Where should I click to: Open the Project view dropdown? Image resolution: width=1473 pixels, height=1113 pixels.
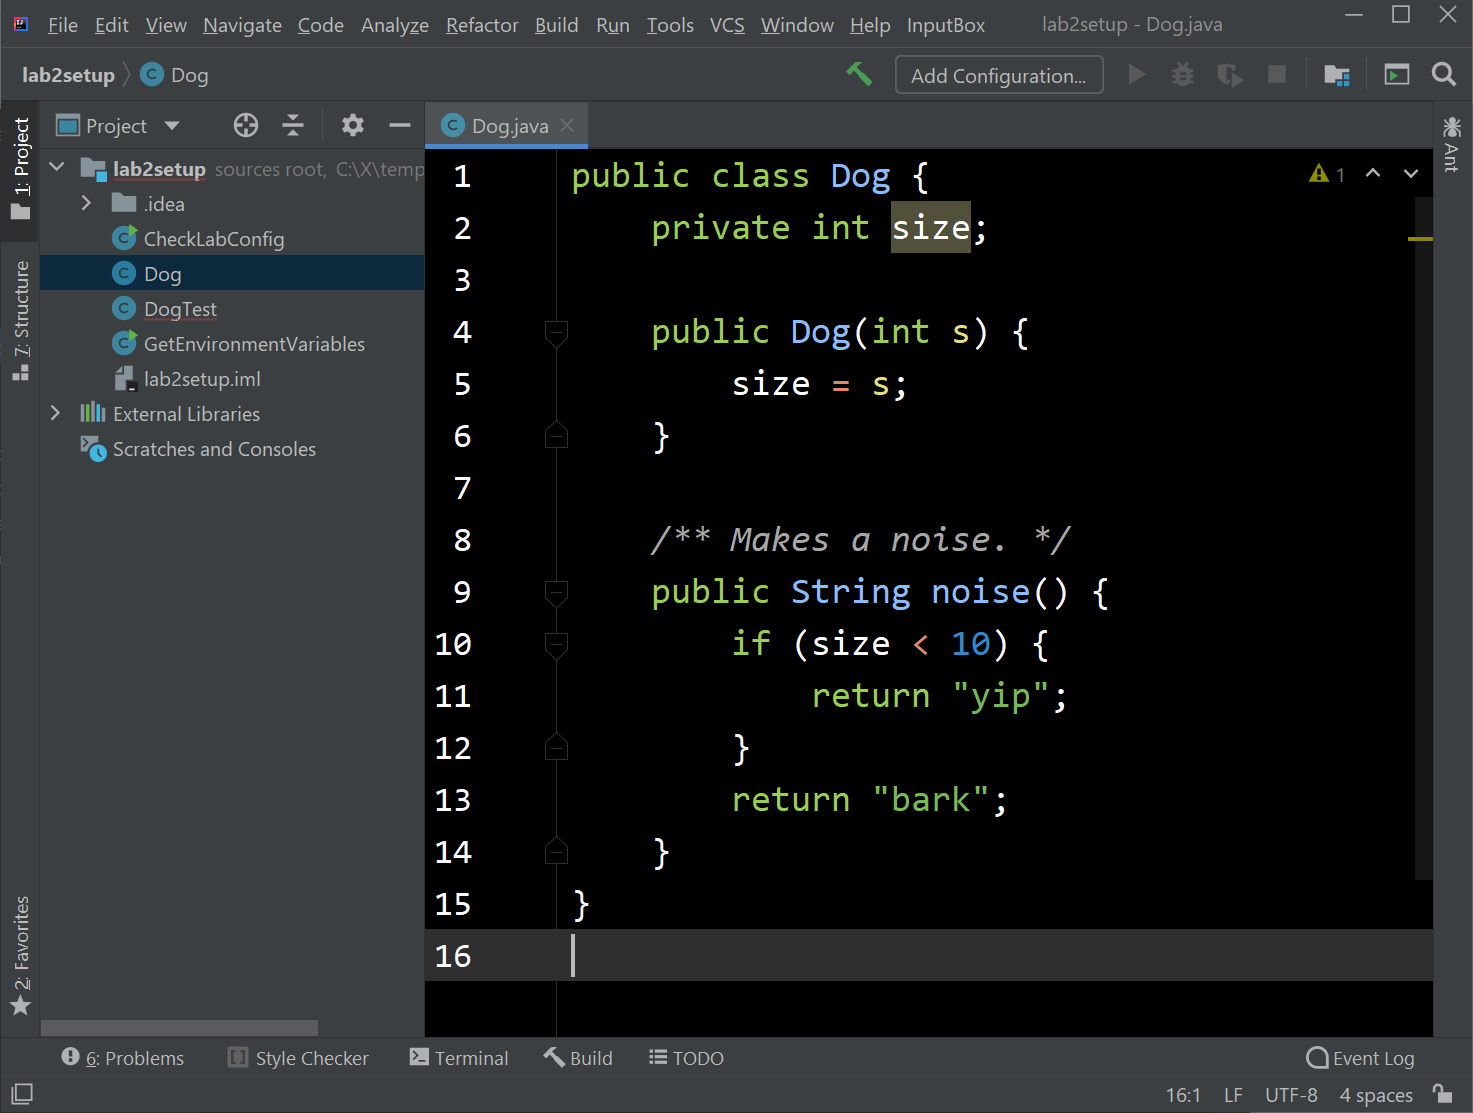pyautogui.click(x=172, y=126)
